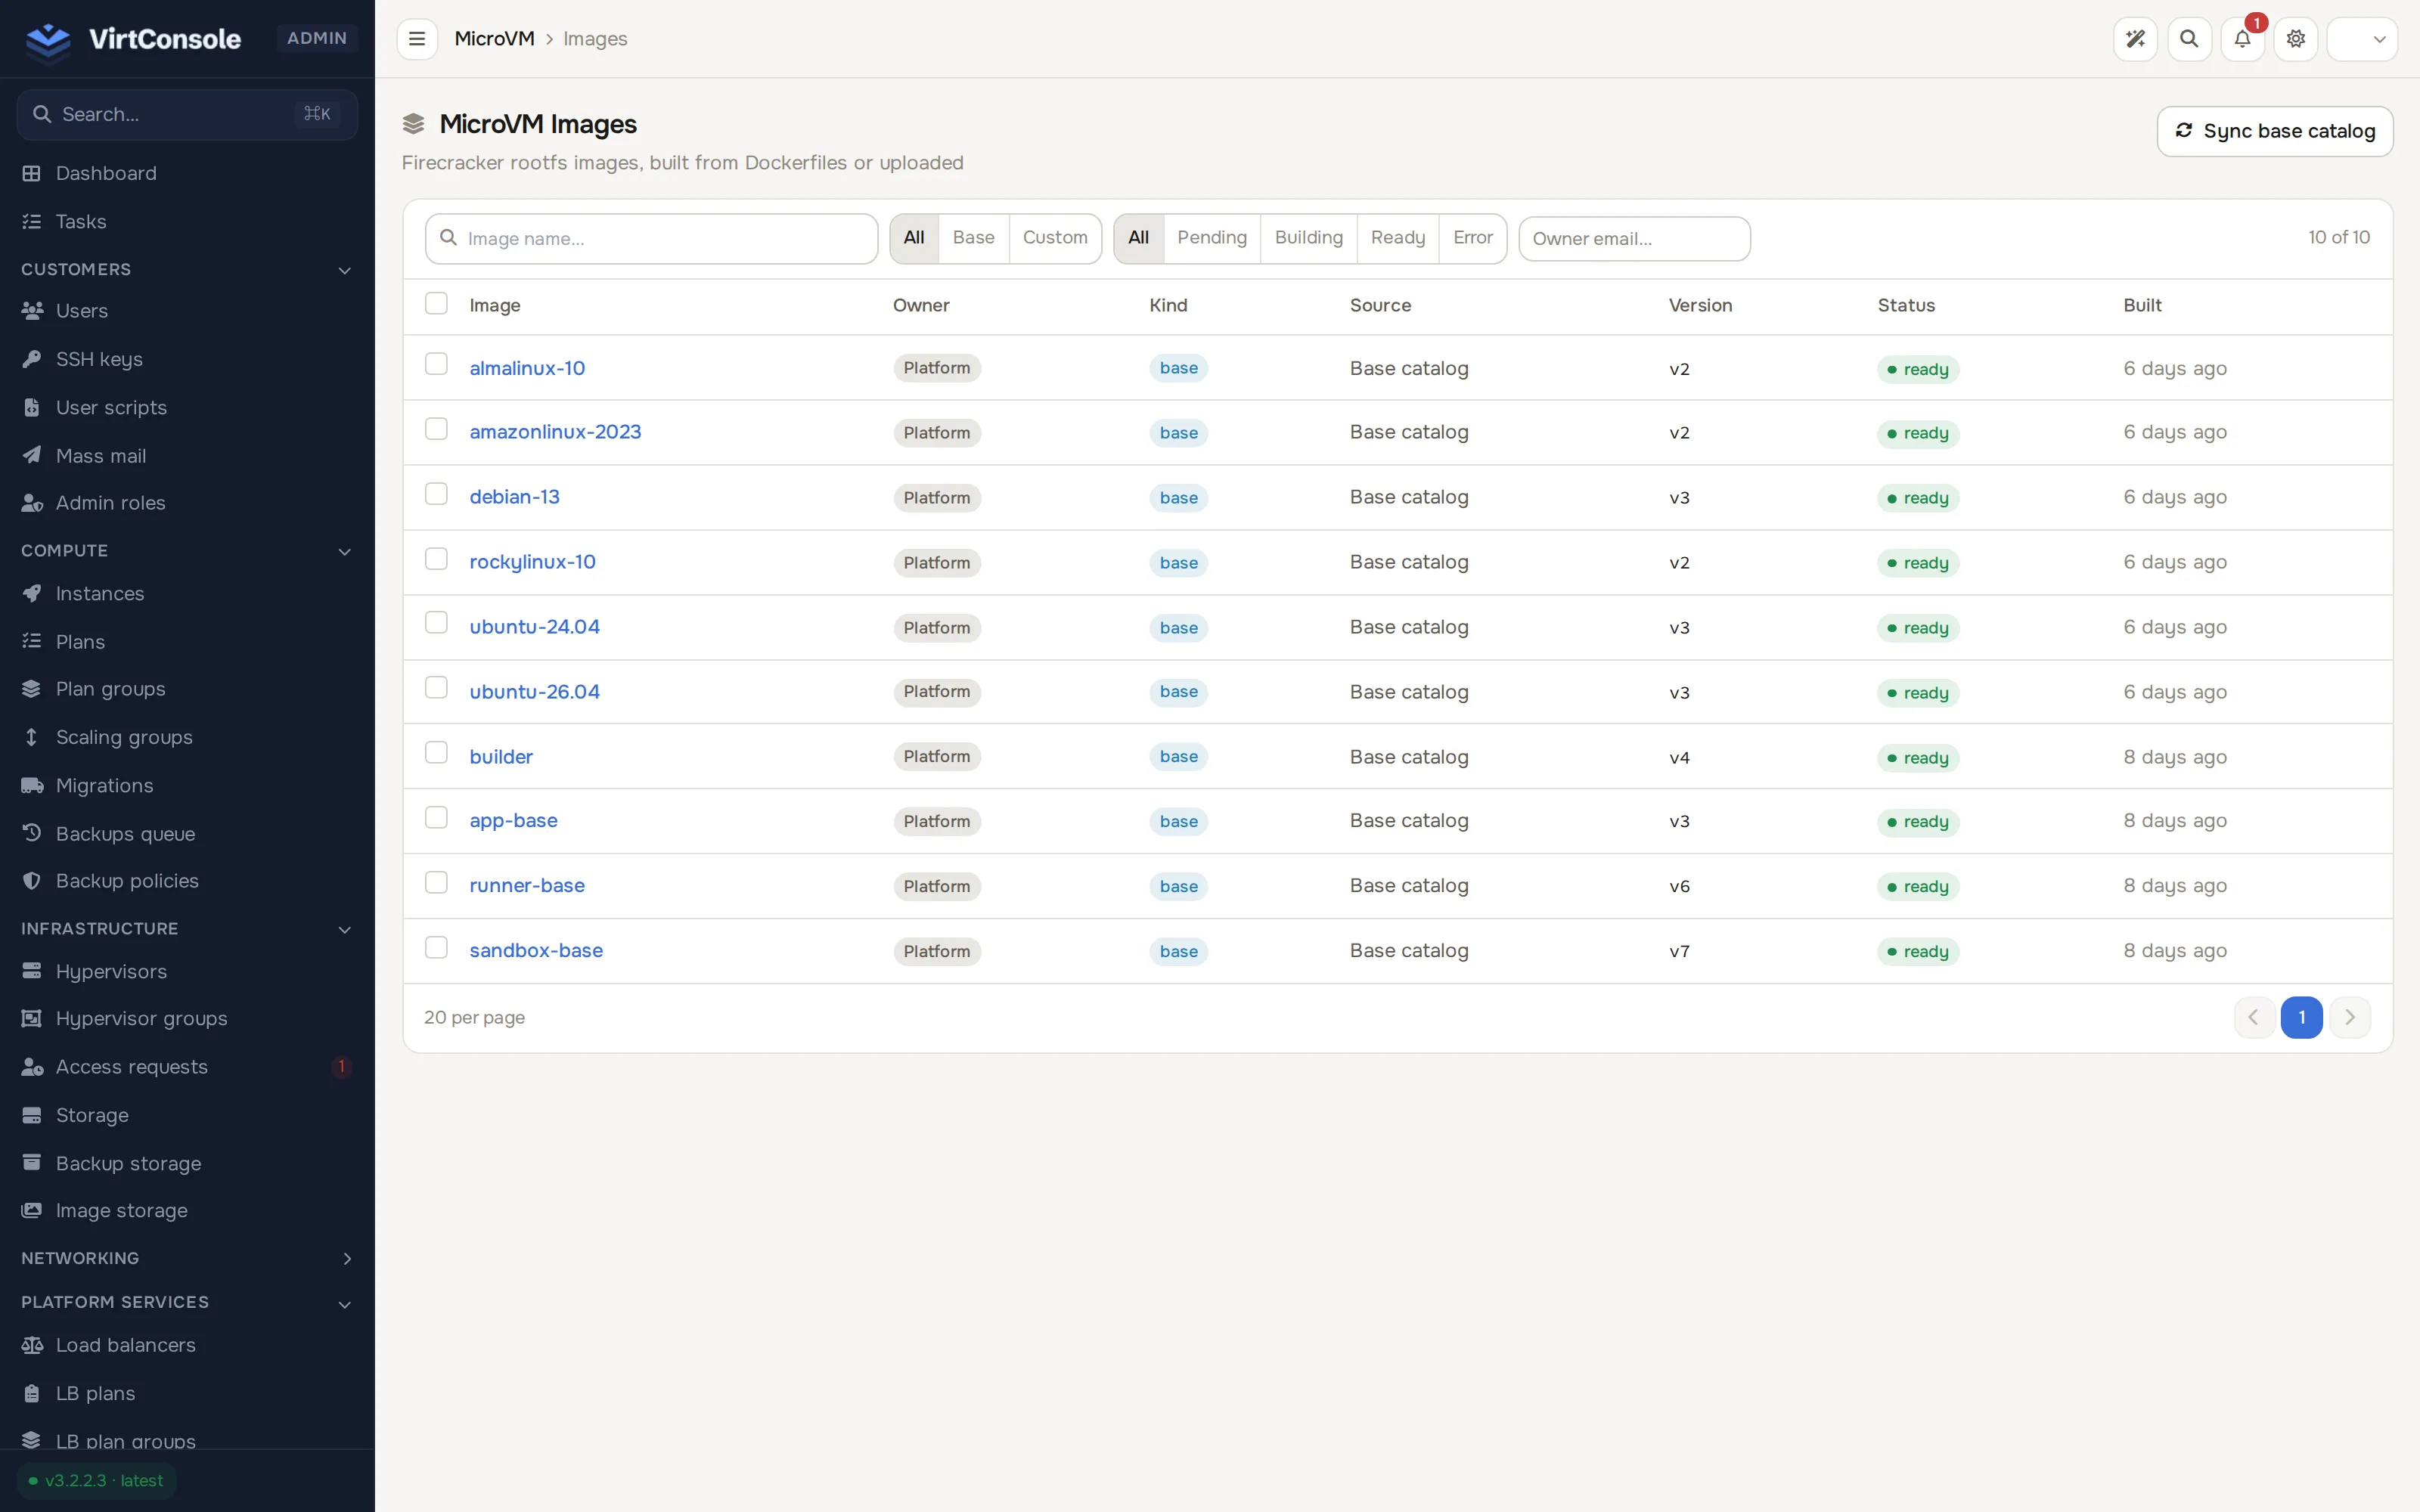
Task: Show only Error status images
Action: [1472, 238]
